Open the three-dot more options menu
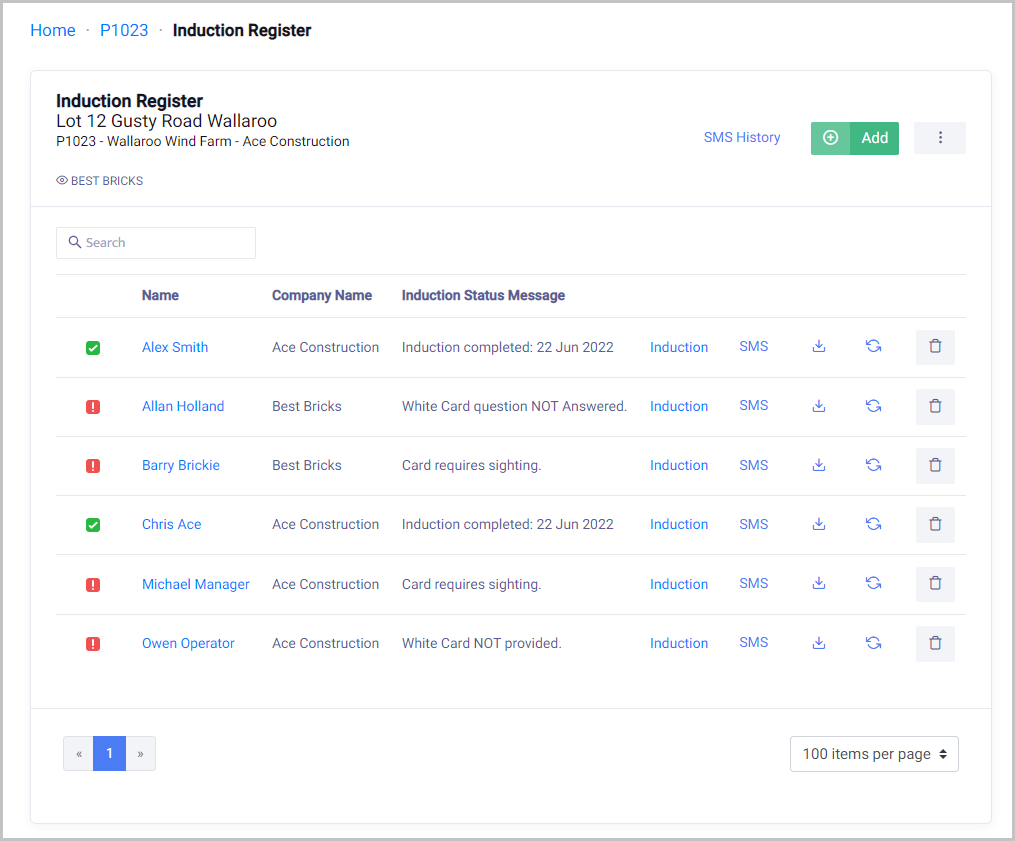 pyautogui.click(x=940, y=138)
